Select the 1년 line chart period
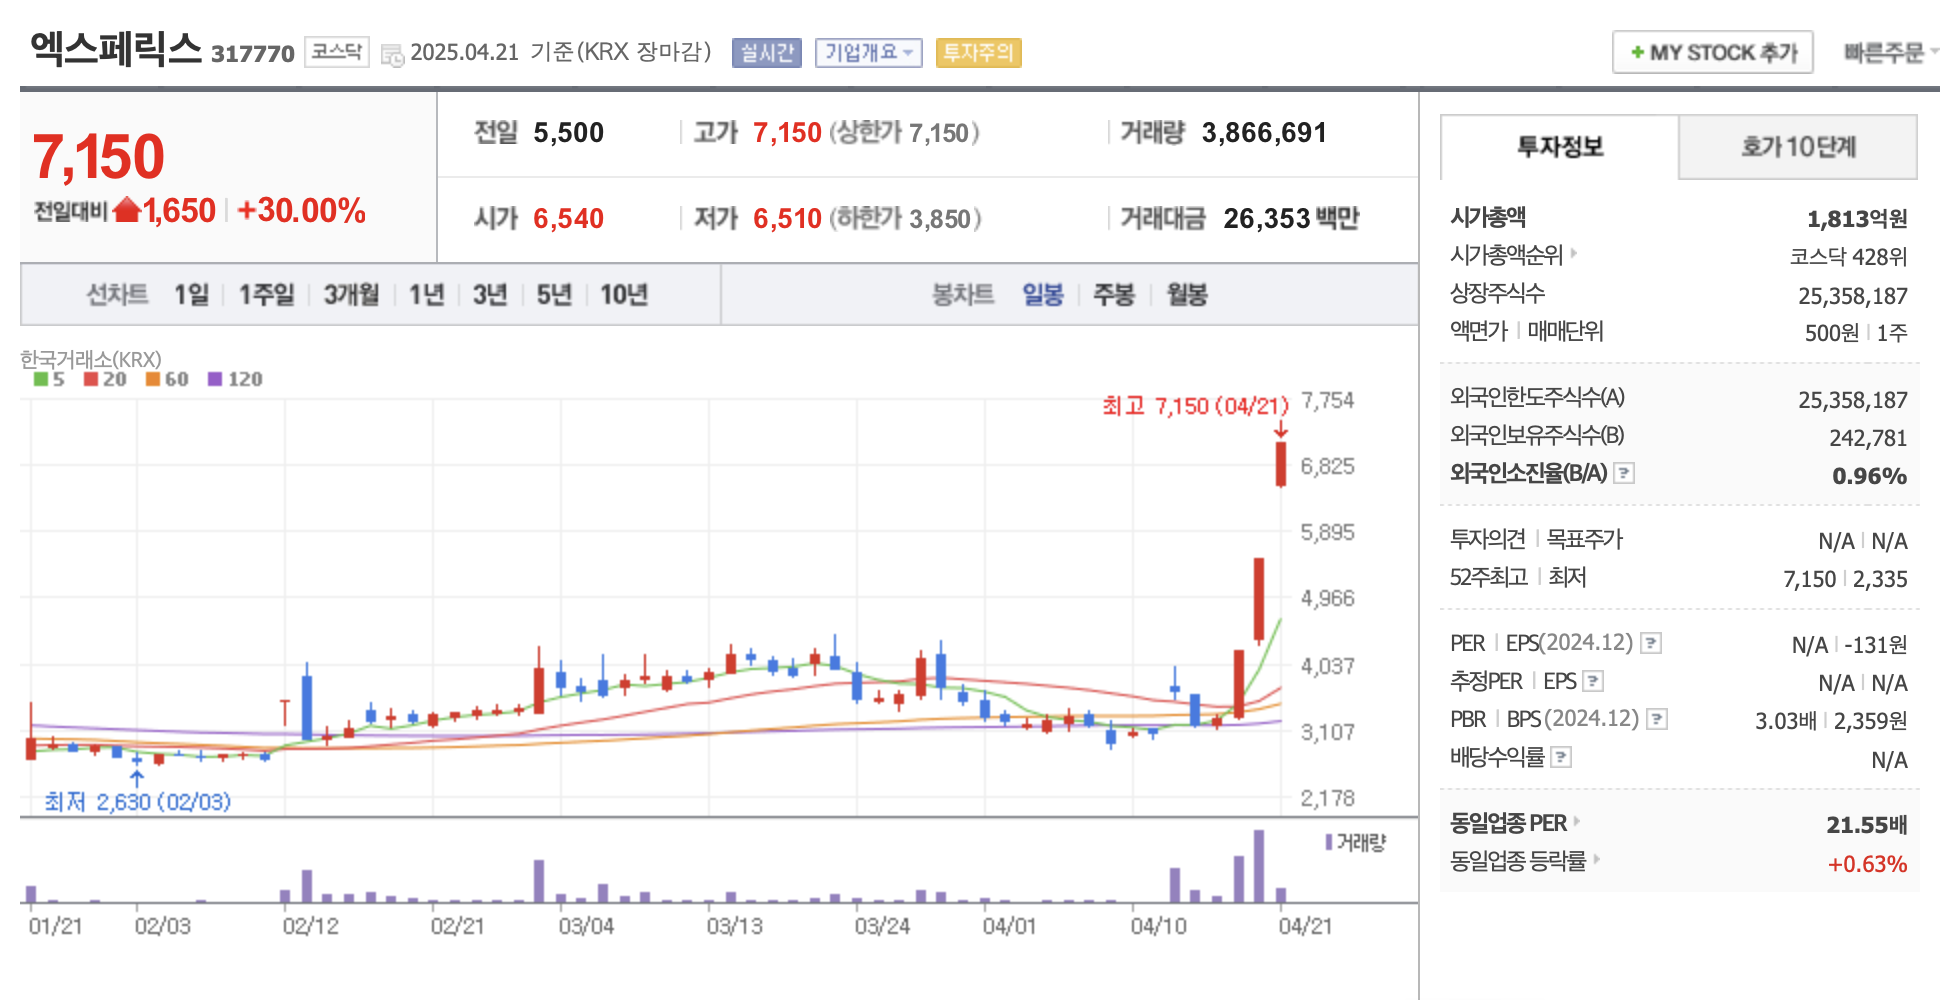Image resolution: width=1954 pixels, height=1000 pixels. tap(426, 295)
